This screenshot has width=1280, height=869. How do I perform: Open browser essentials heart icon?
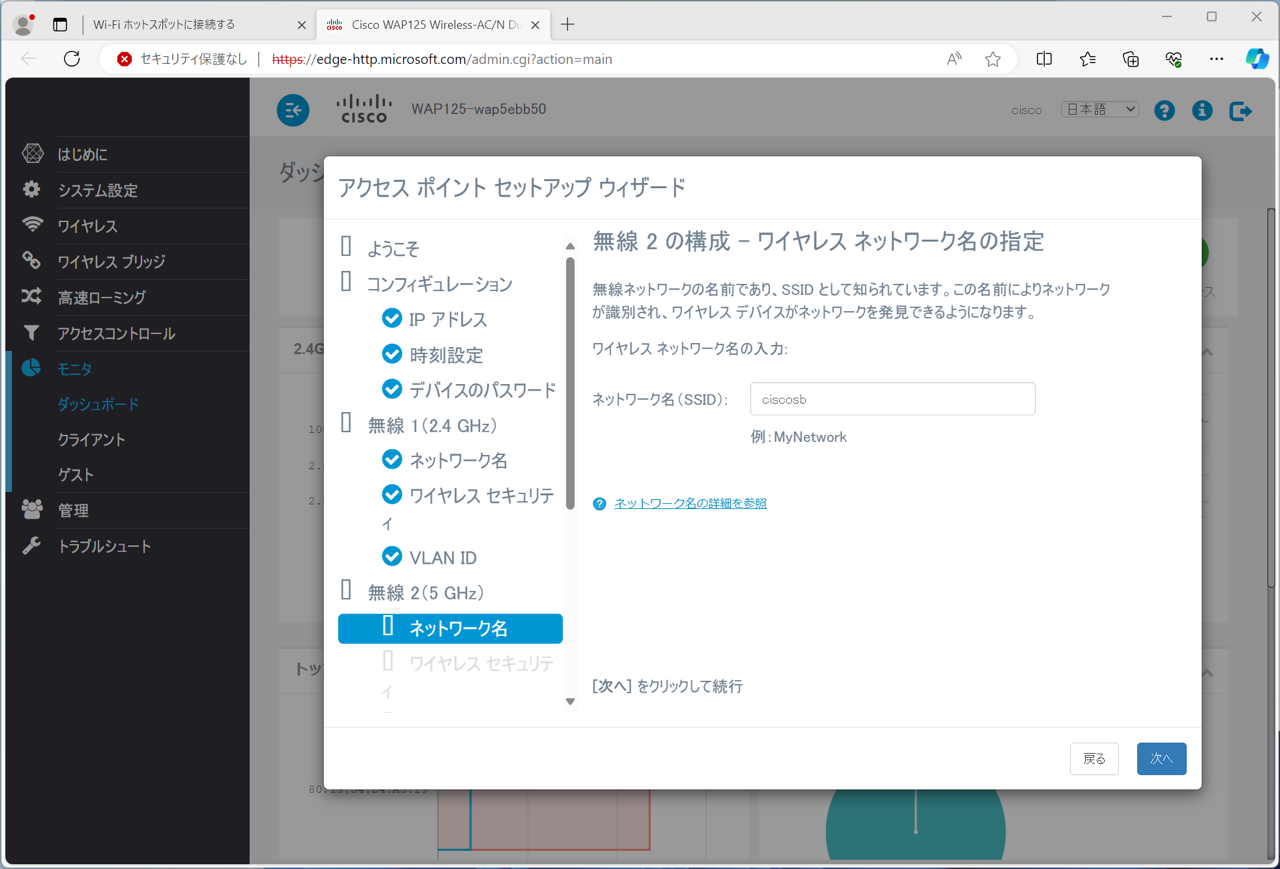click(x=1174, y=59)
